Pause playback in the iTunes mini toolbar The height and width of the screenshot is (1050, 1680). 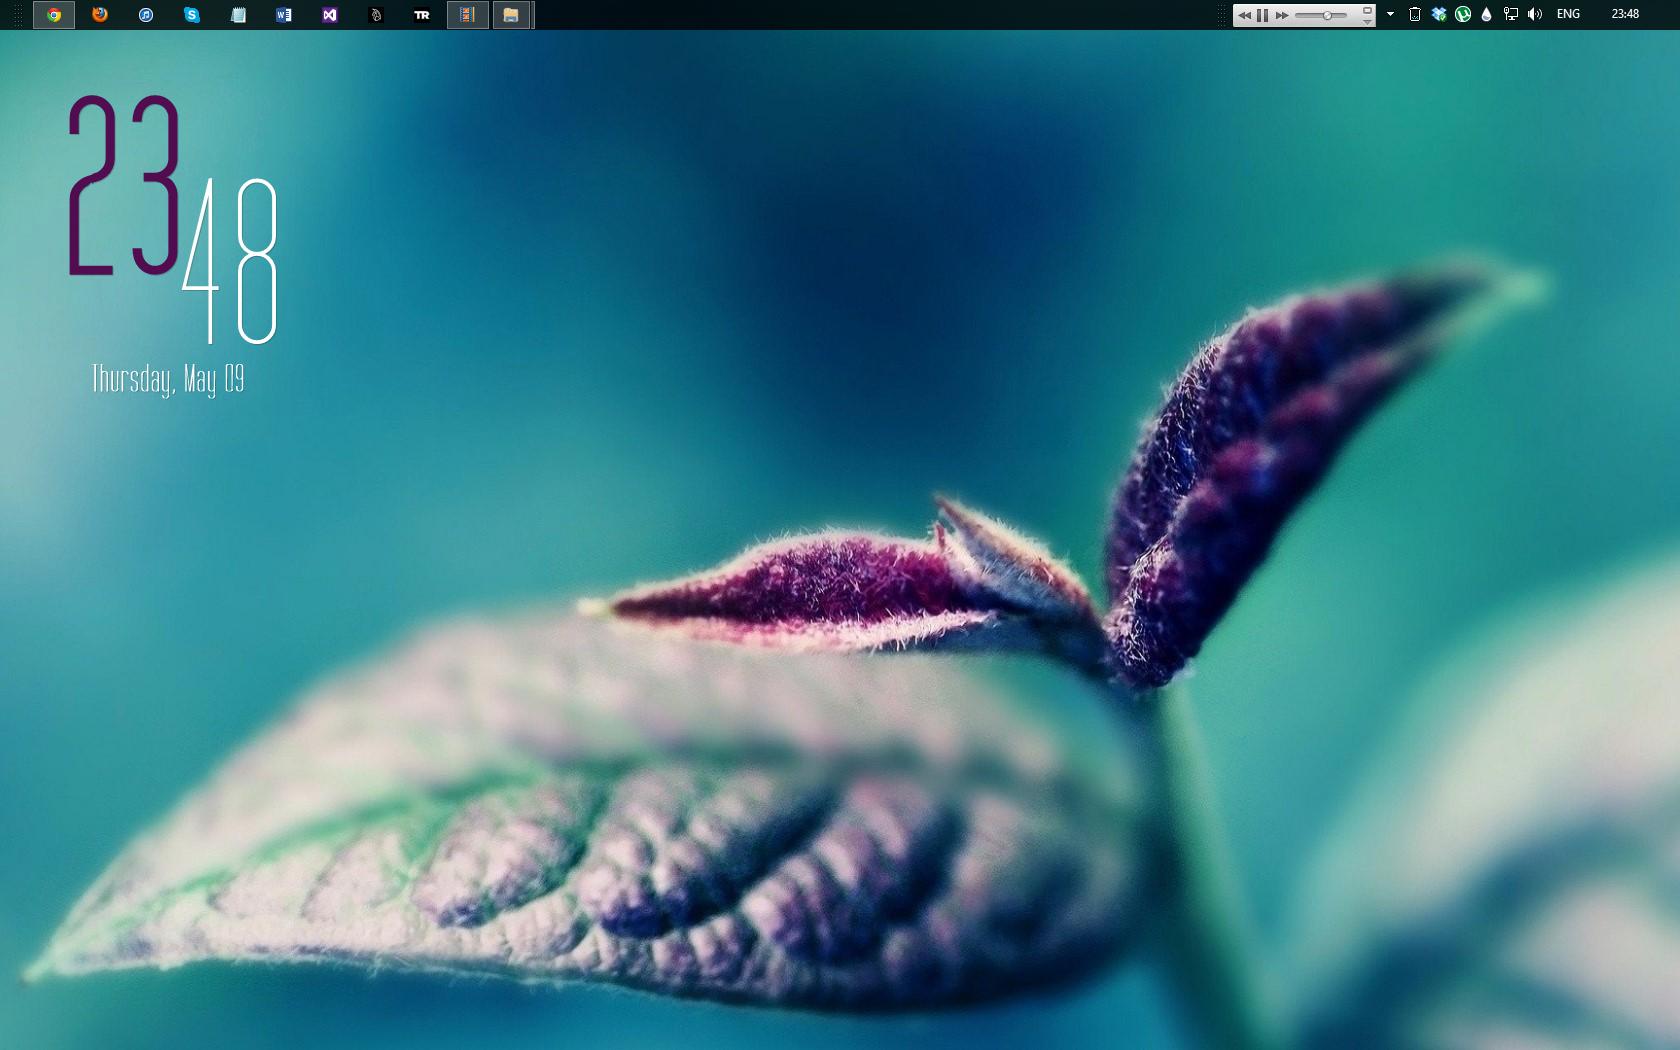(1263, 15)
